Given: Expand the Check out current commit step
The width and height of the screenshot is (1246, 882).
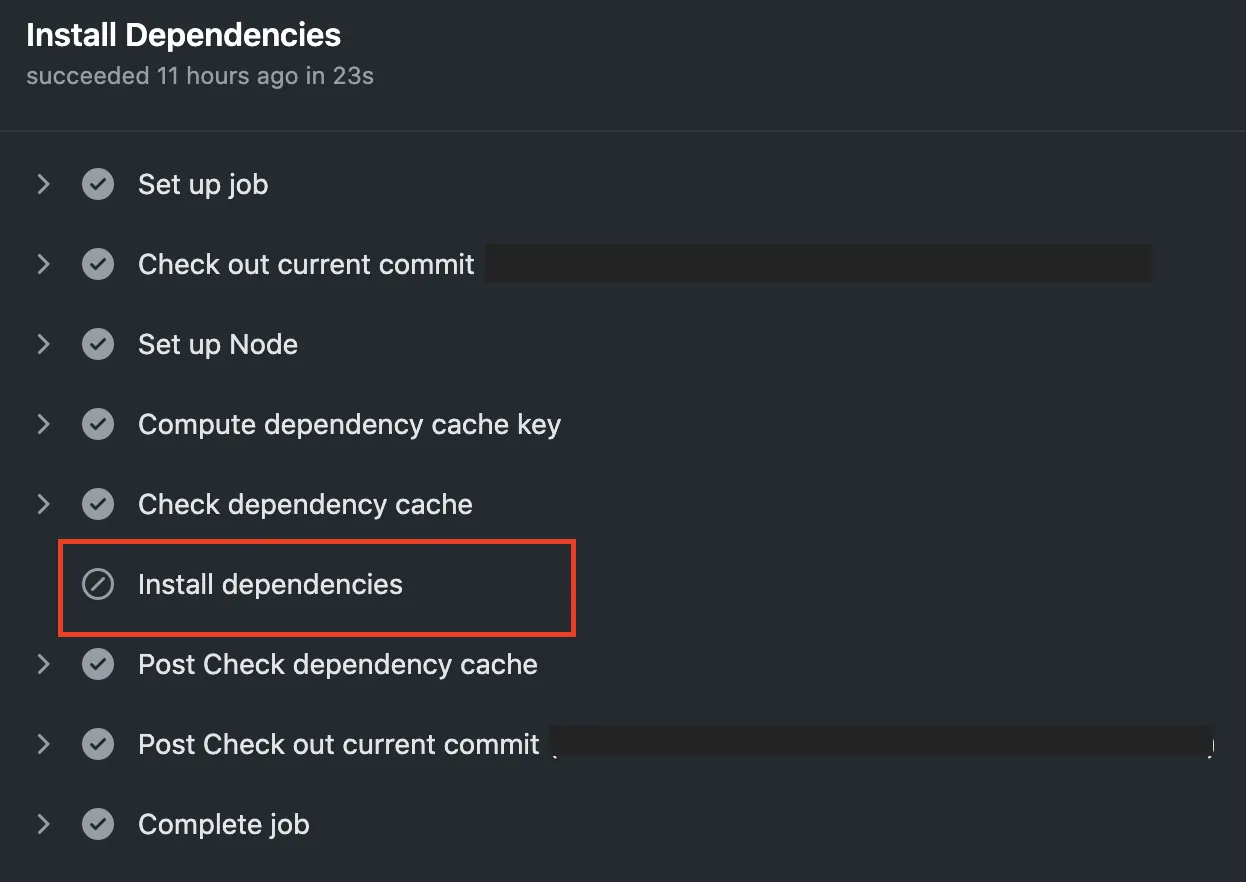Looking at the screenshot, I should (43, 265).
